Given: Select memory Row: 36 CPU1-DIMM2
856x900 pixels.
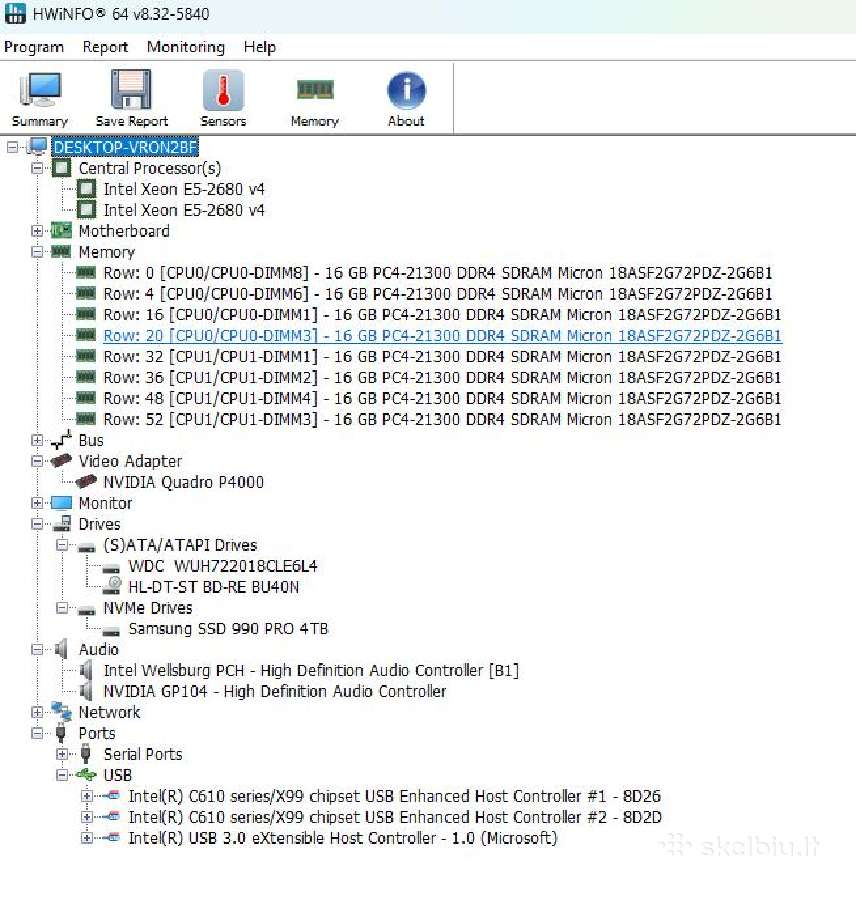Looking at the screenshot, I should pyautogui.click(x=442, y=378).
